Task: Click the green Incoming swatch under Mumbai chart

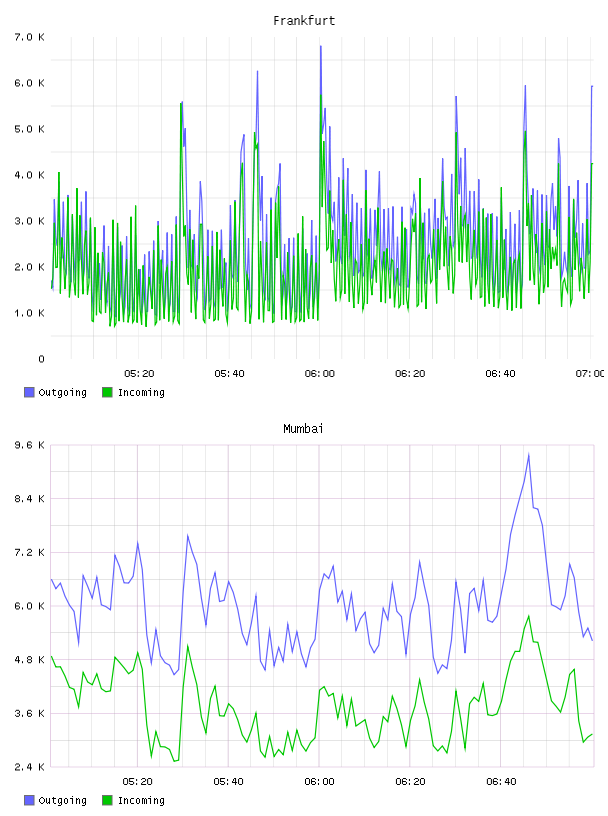Action: pos(107,800)
